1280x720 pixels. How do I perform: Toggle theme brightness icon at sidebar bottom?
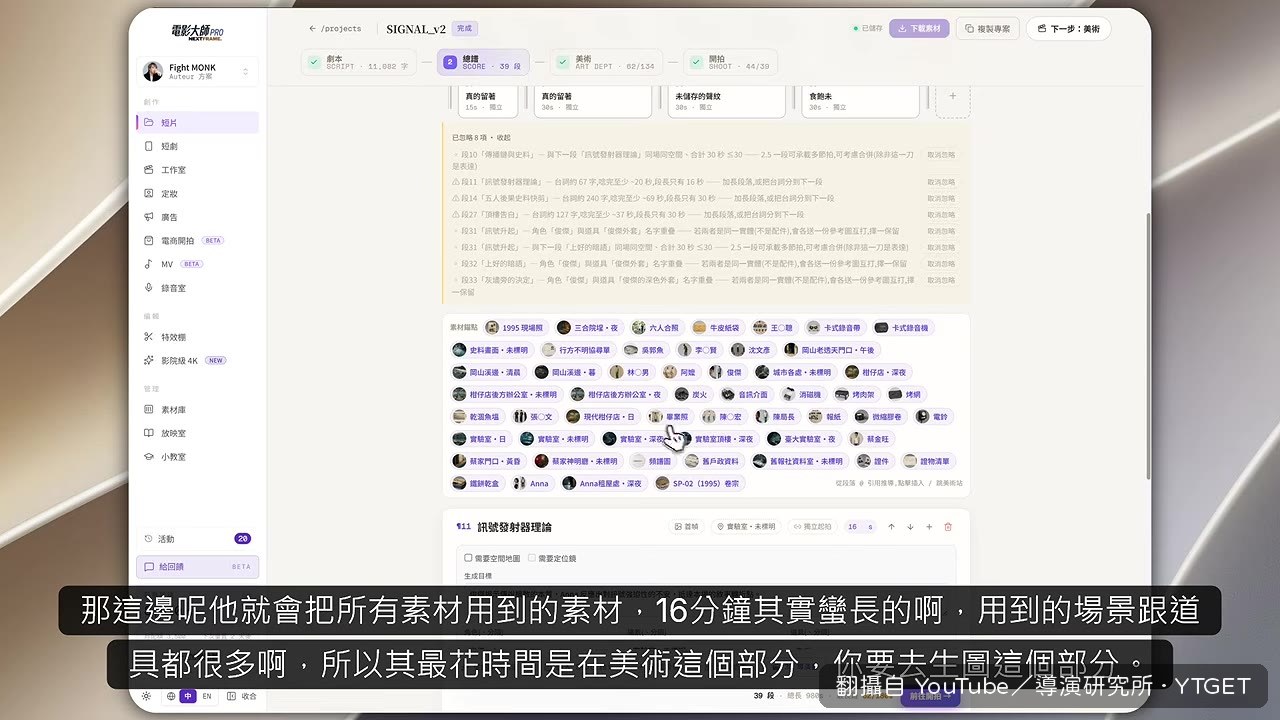pyautogui.click(x=147, y=696)
